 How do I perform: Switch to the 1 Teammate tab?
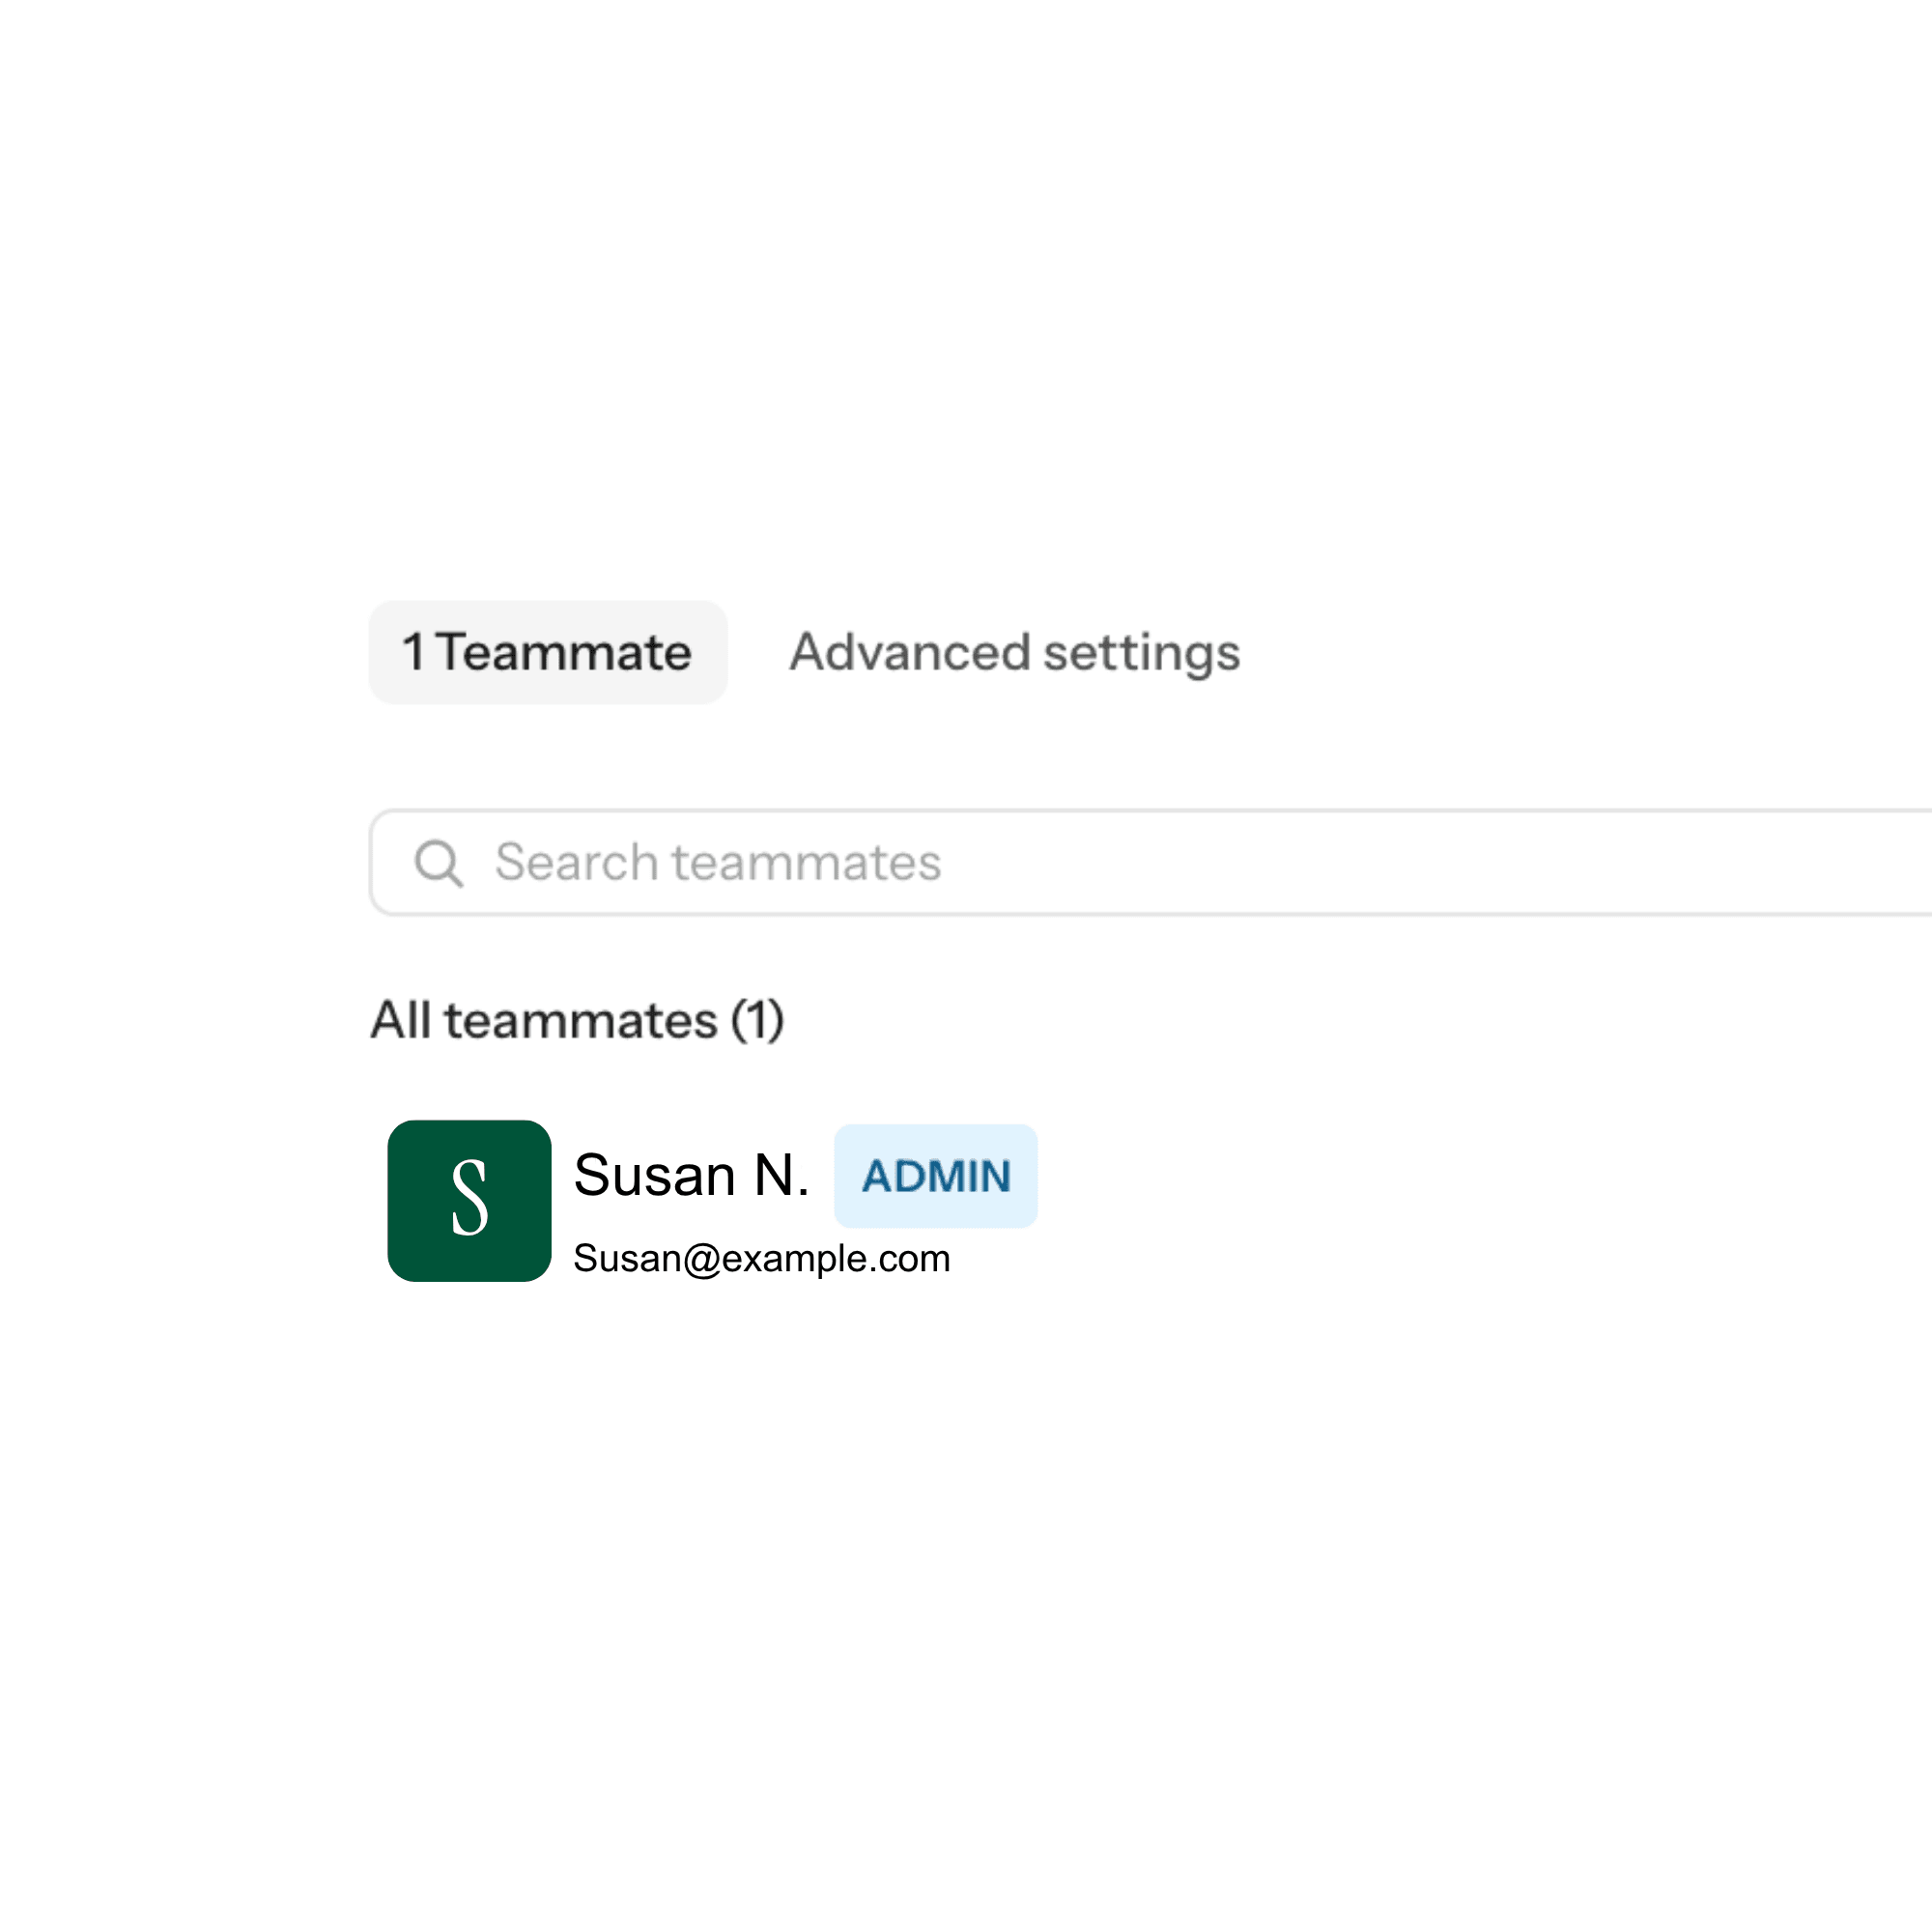pos(547,652)
